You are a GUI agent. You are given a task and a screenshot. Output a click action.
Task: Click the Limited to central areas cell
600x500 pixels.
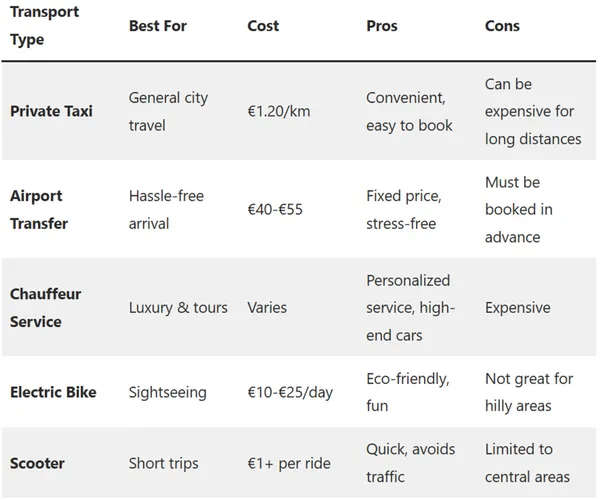coord(527,463)
